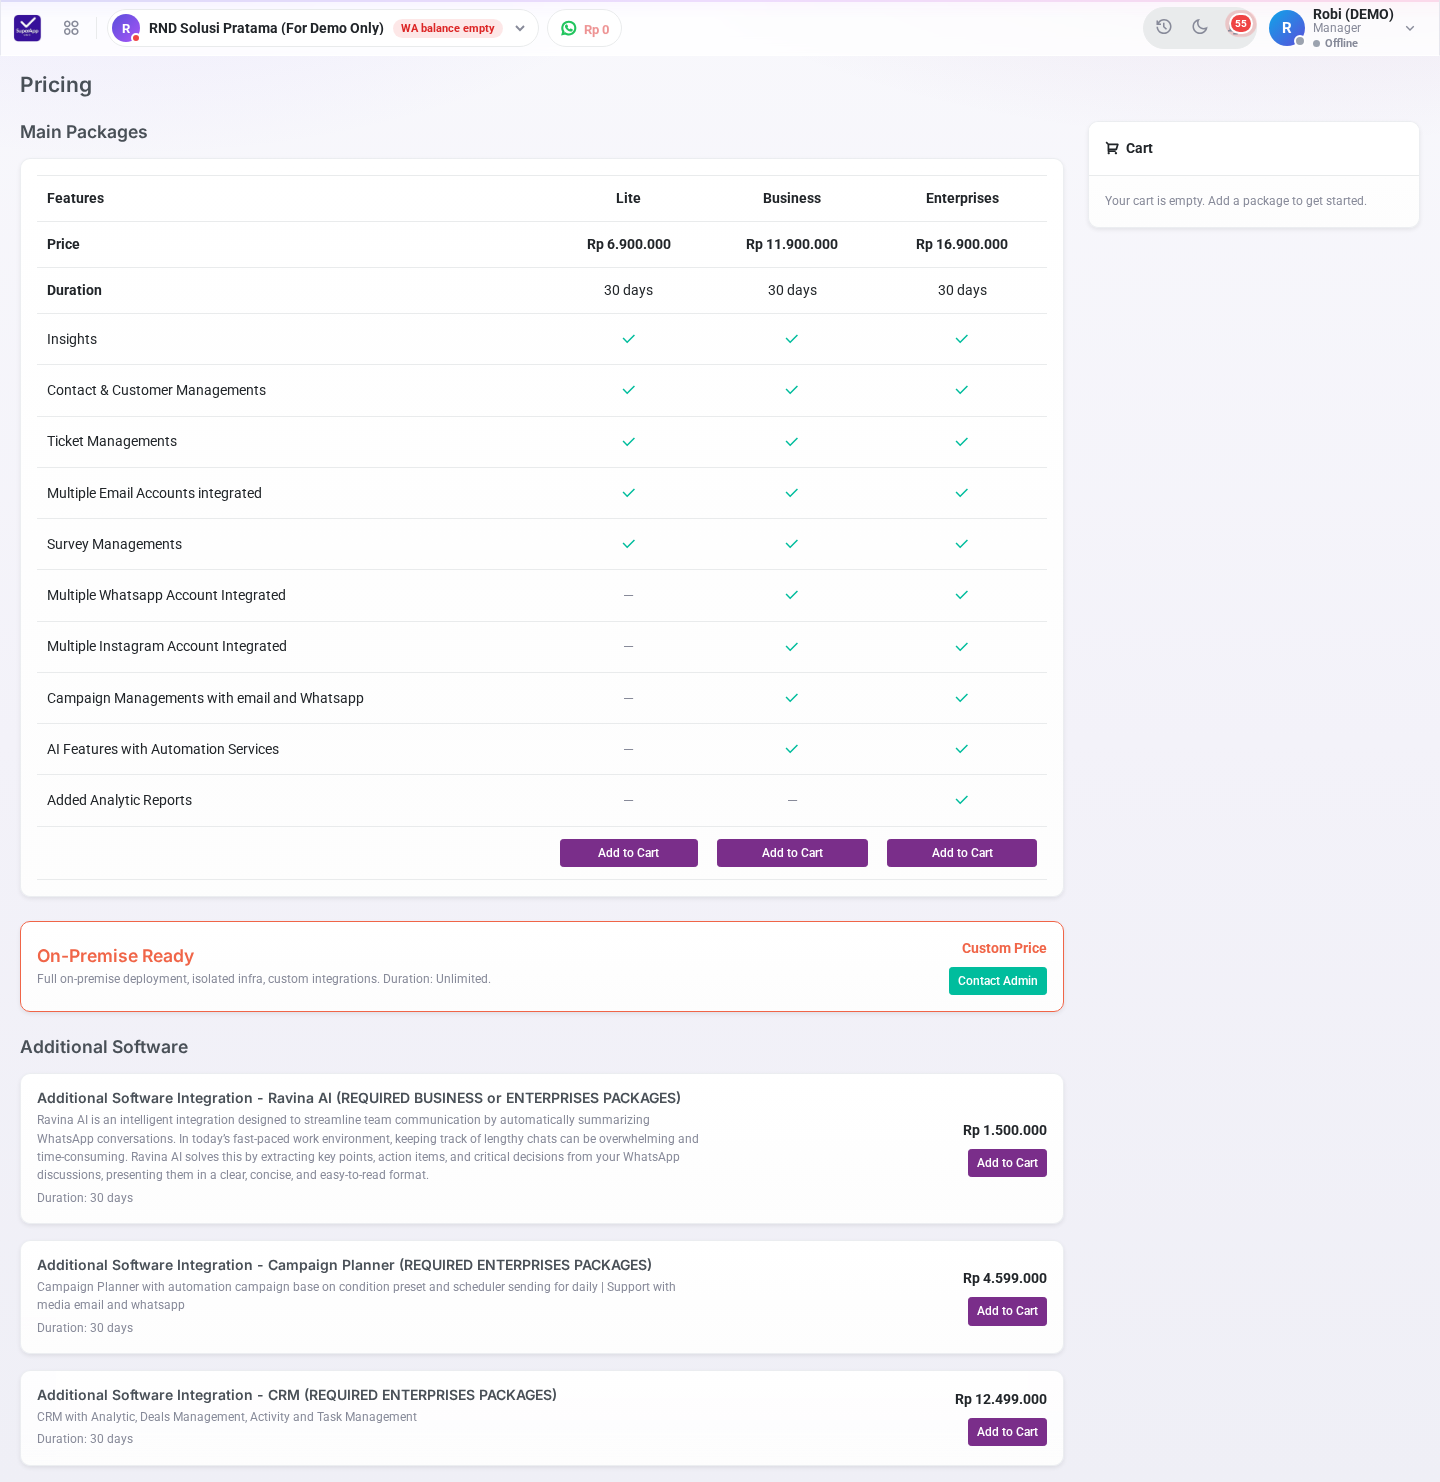Click the Campaign Planner price Rp 4.599.000

[x=1005, y=1278]
